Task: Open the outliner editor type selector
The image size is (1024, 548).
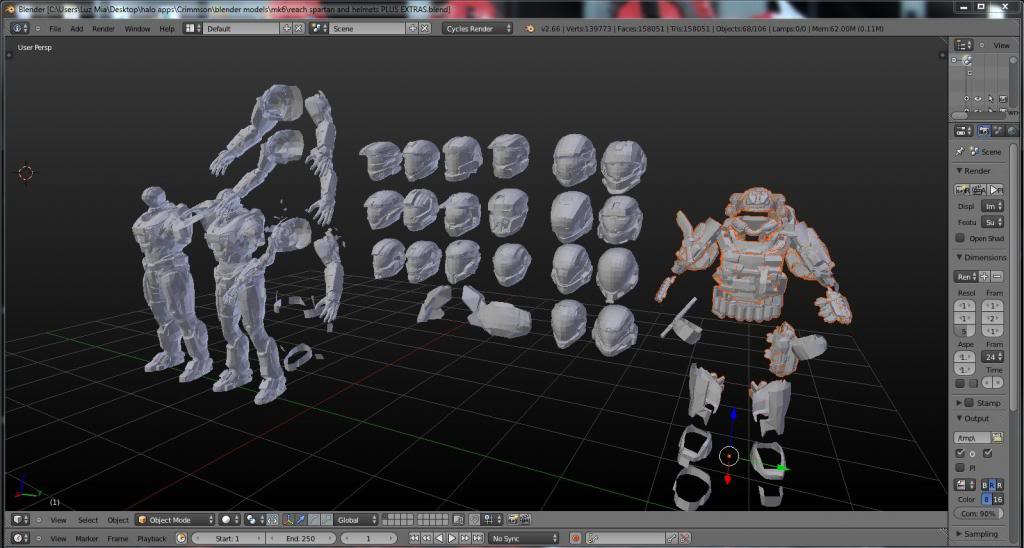Action: pyautogui.click(x=964, y=45)
